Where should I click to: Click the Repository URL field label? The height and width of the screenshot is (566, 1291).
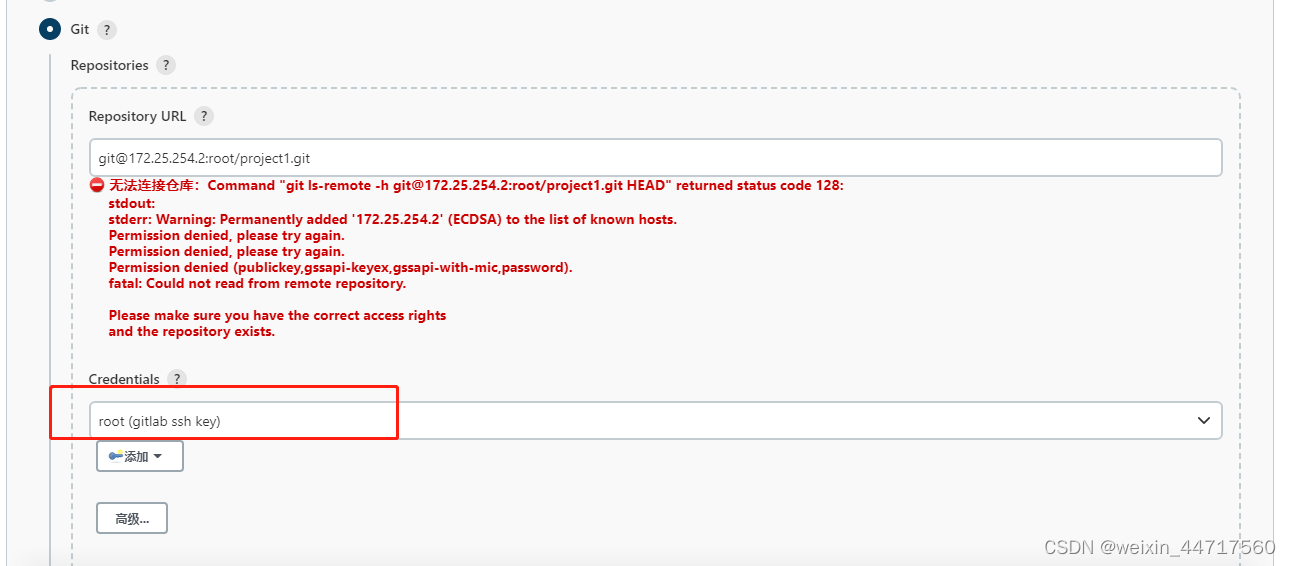[137, 116]
